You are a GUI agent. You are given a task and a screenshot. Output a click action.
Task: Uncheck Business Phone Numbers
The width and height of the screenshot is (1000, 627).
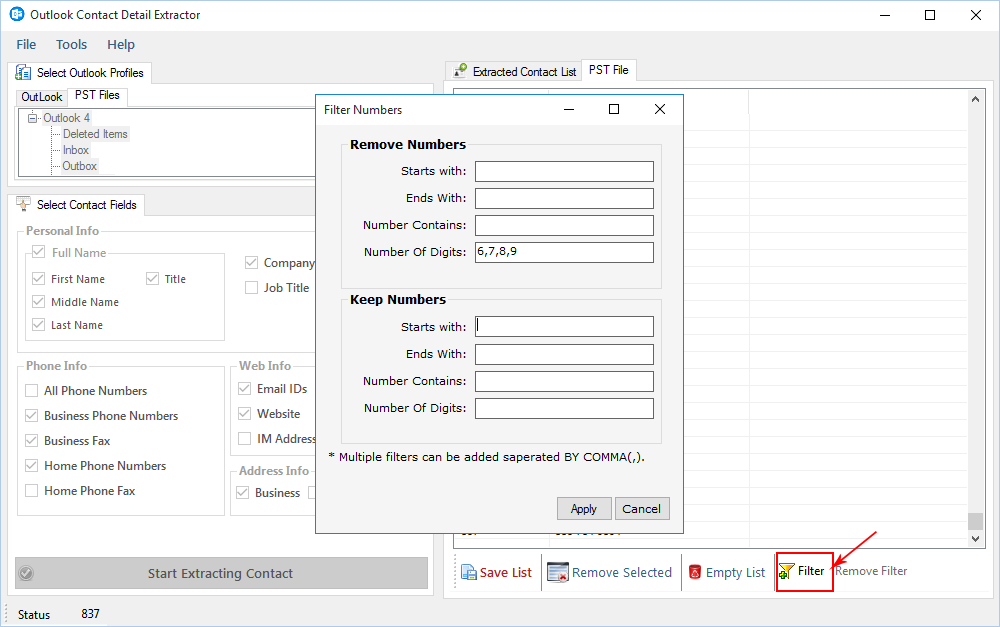pos(31,415)
